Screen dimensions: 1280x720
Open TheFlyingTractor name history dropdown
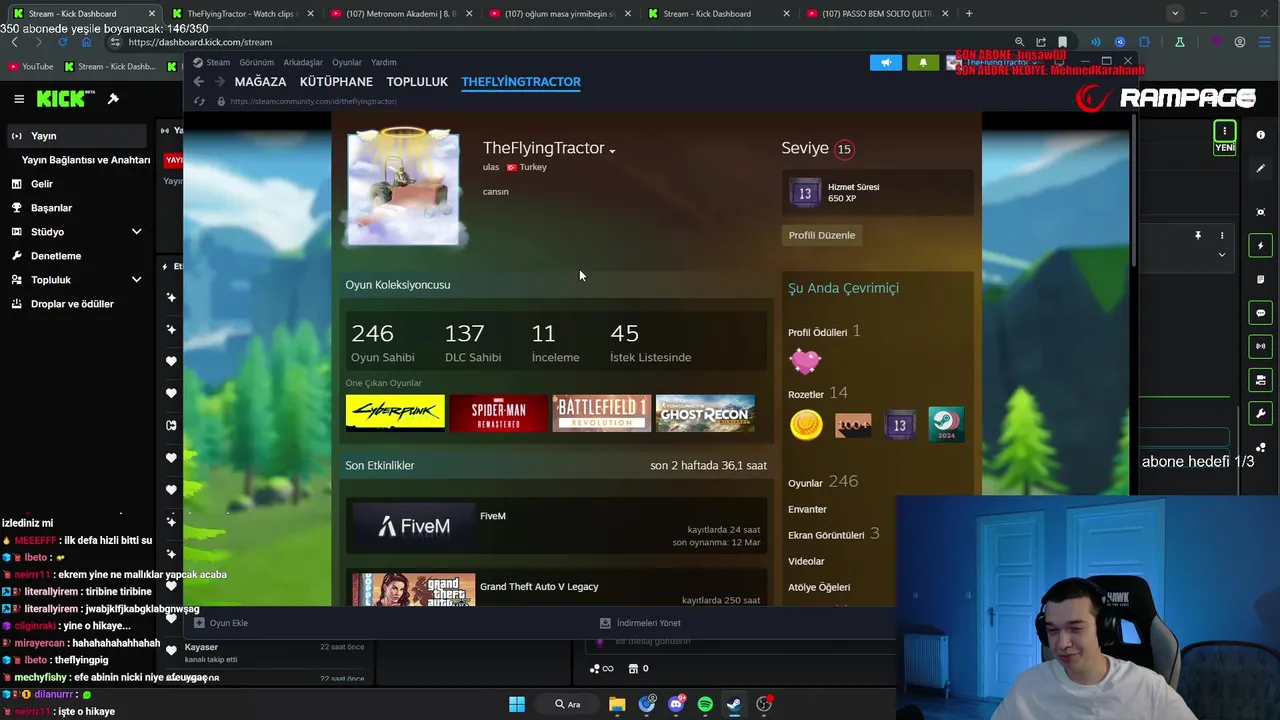(x=612, y=151)
